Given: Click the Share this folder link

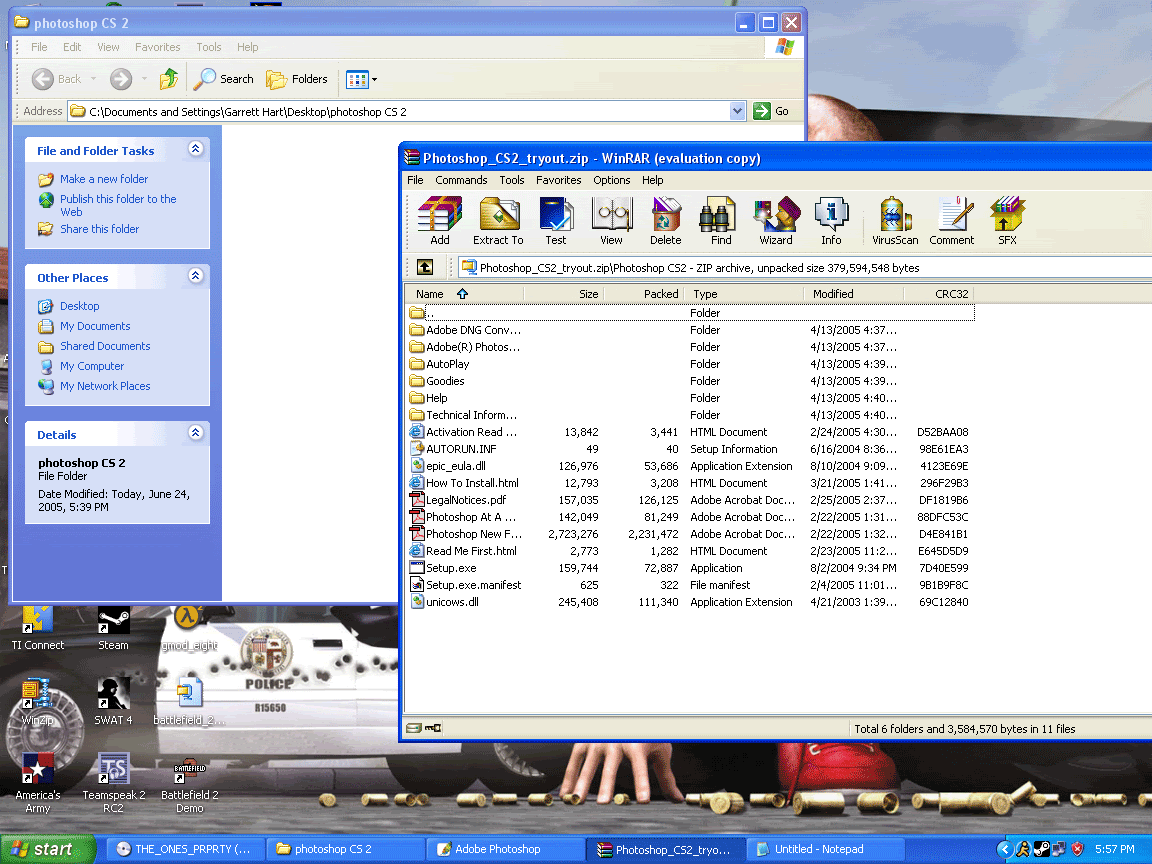Looking at the screenshot, I should pos(99,229).
